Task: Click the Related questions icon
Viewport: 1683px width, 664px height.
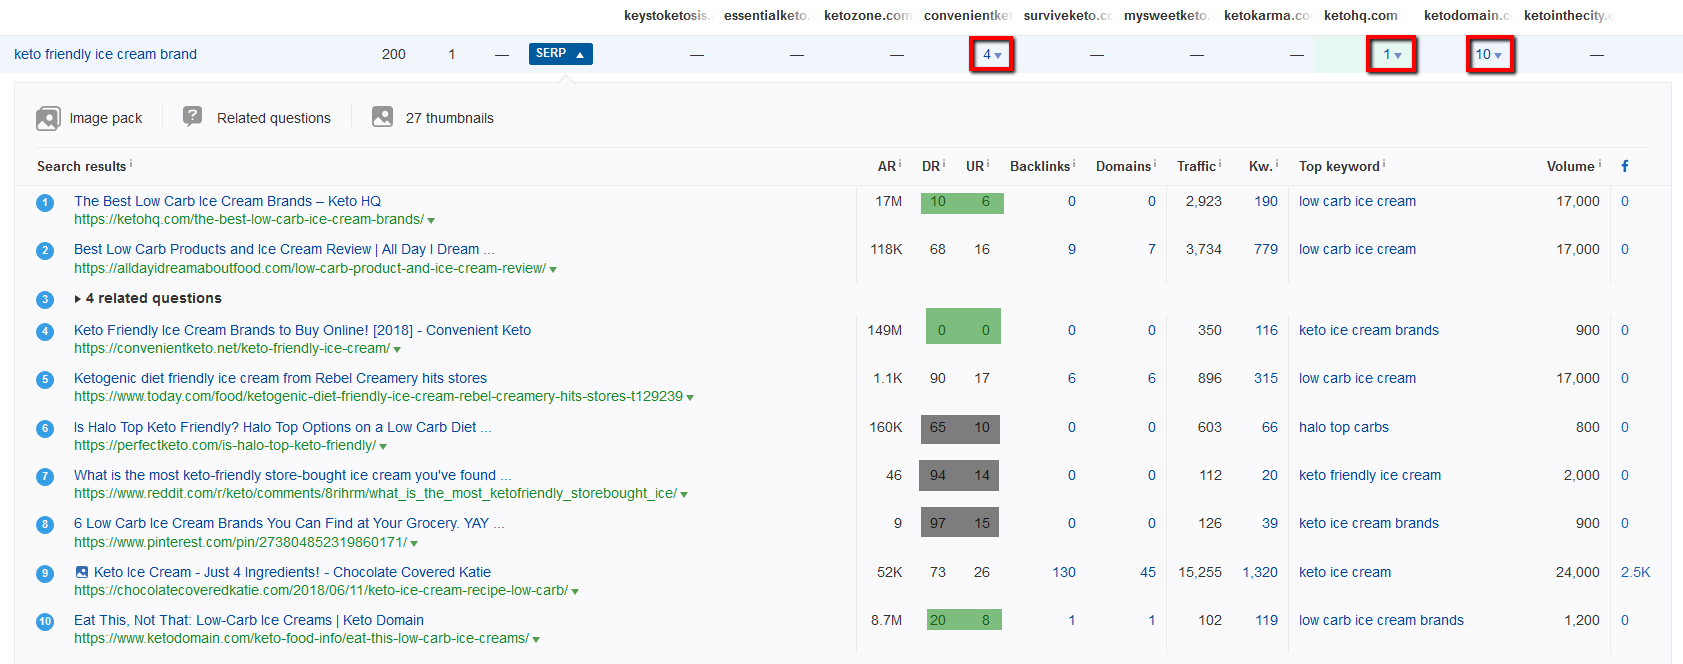Action: tap(193, 117)
